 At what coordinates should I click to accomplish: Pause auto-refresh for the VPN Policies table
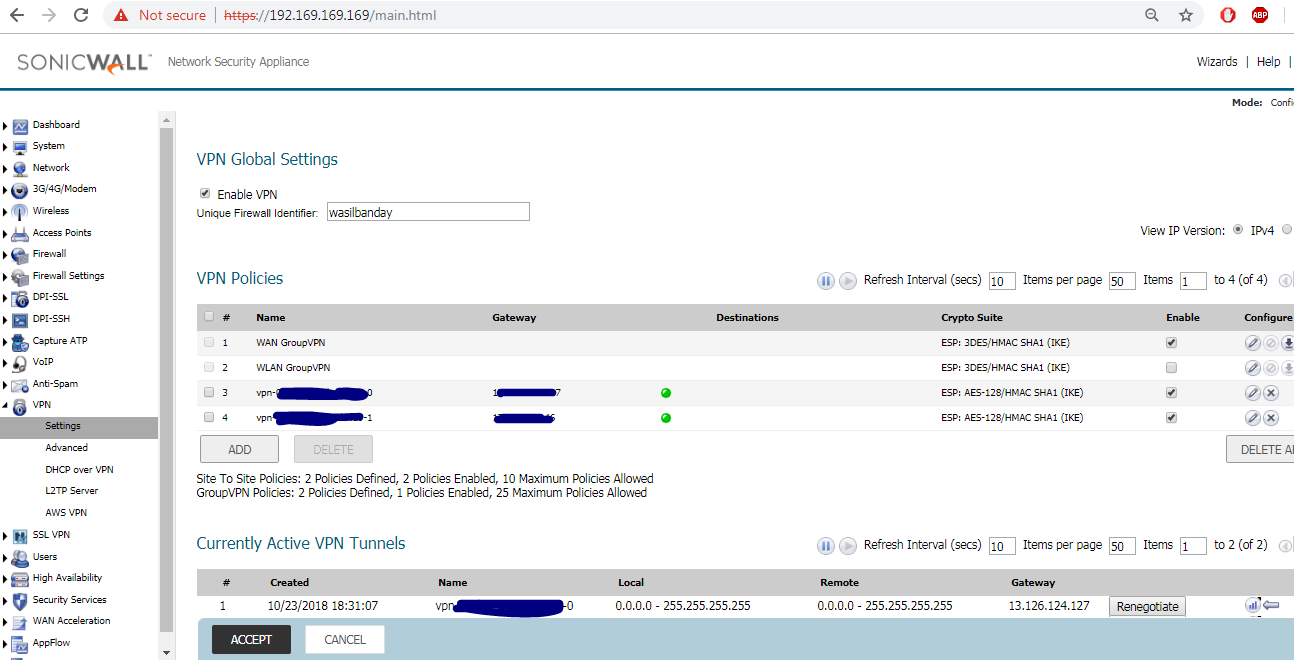click(826, 281)
